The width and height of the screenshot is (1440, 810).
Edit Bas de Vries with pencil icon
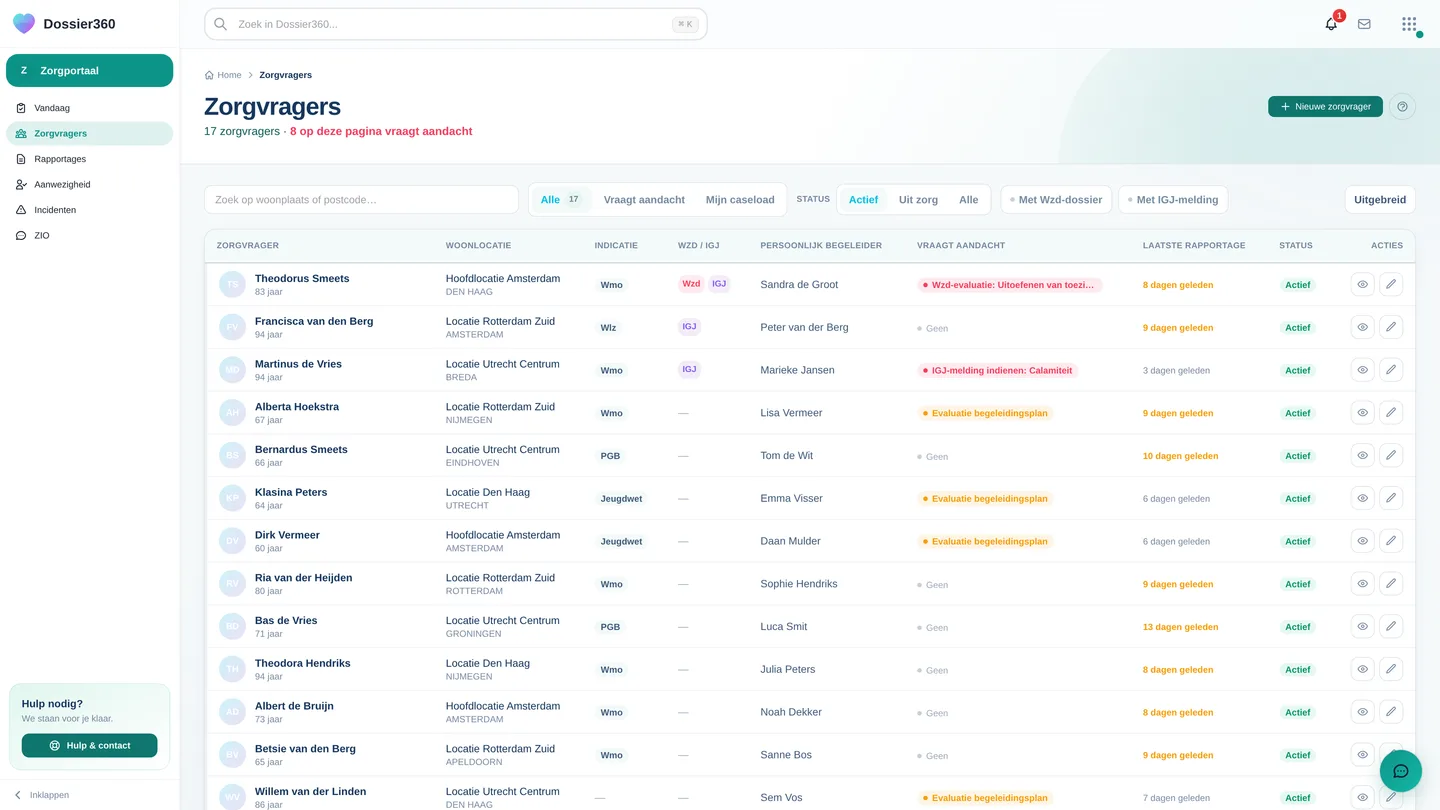(x=1390, y=627)
